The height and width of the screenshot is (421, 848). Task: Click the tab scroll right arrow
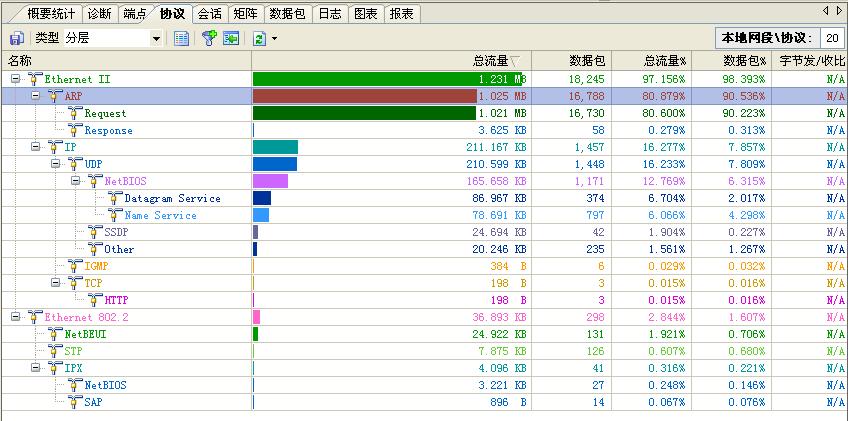pos(839,10)
